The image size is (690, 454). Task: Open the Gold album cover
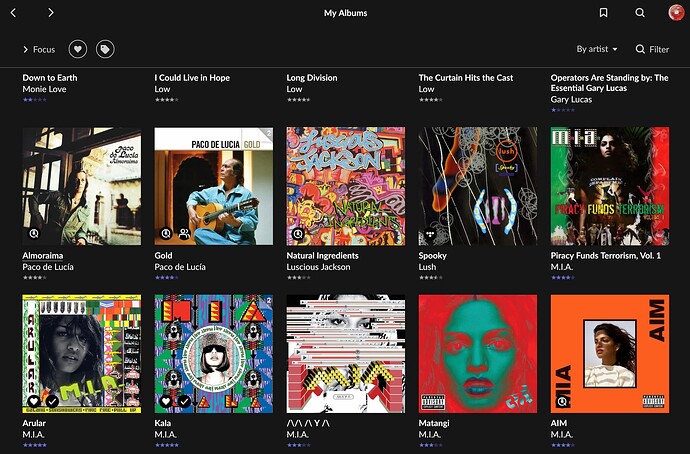click(x=213, y=186)
